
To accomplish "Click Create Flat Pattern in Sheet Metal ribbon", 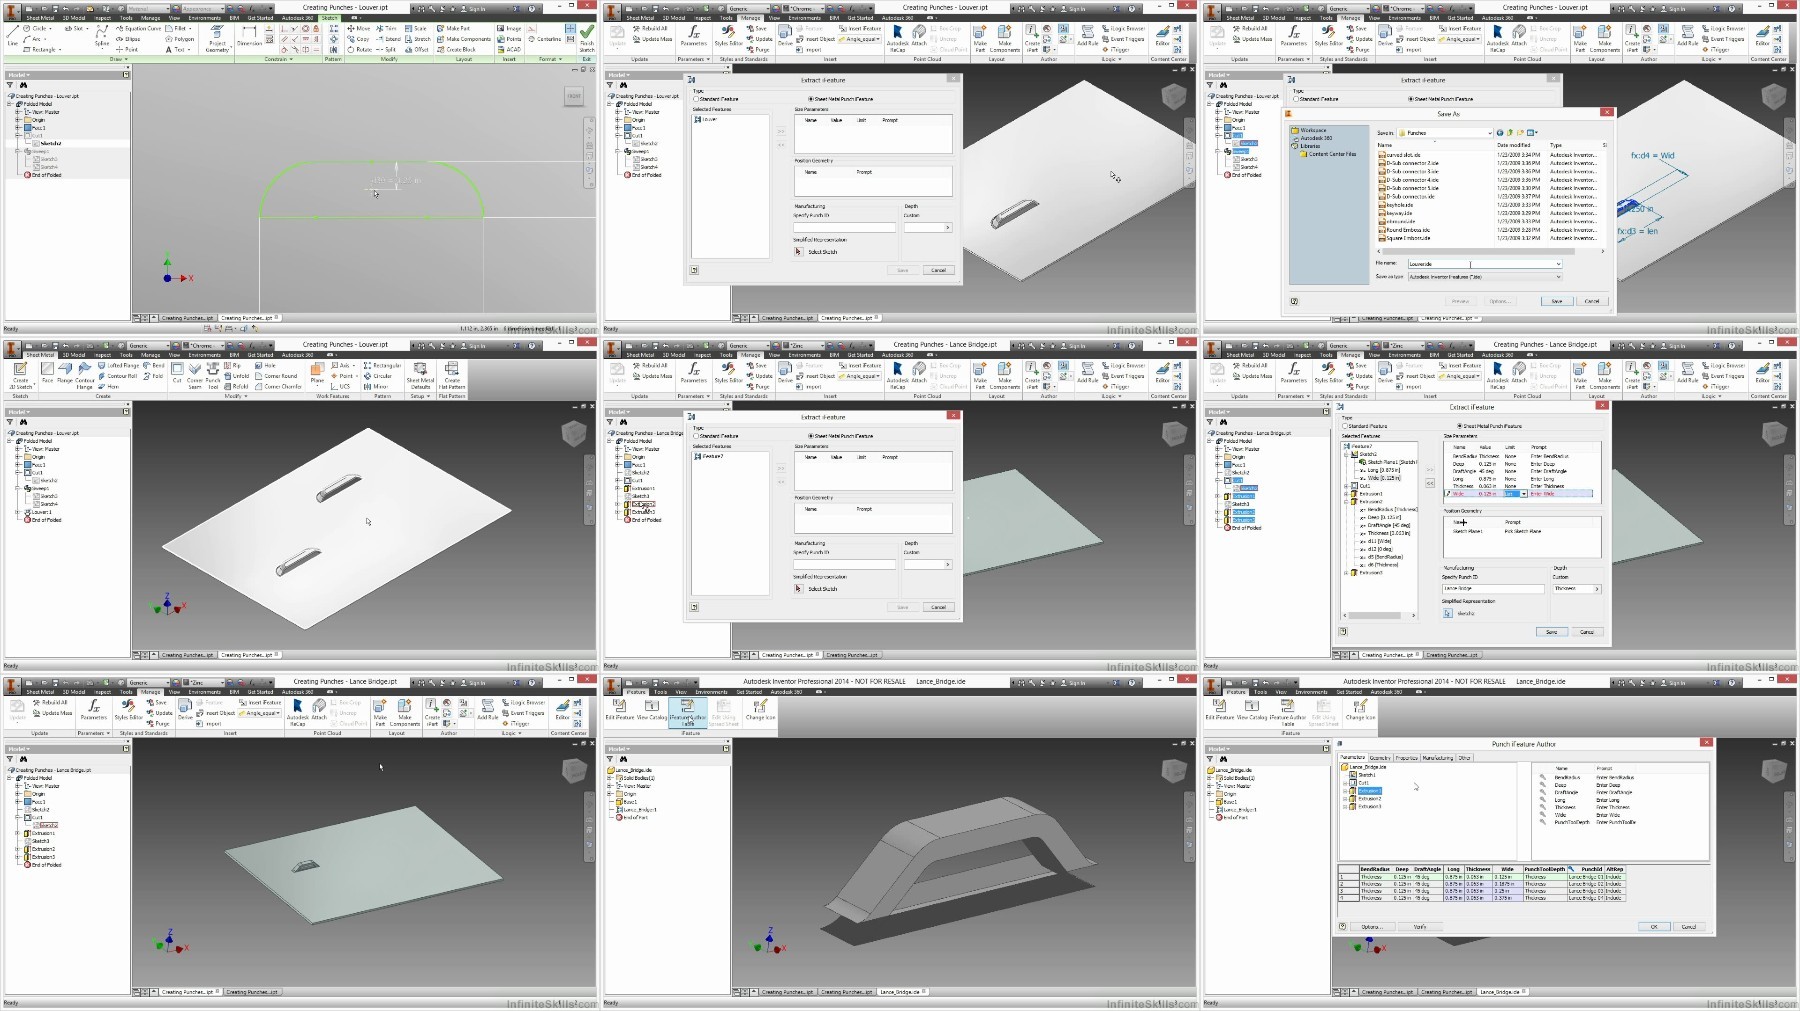I will (452, 375).
